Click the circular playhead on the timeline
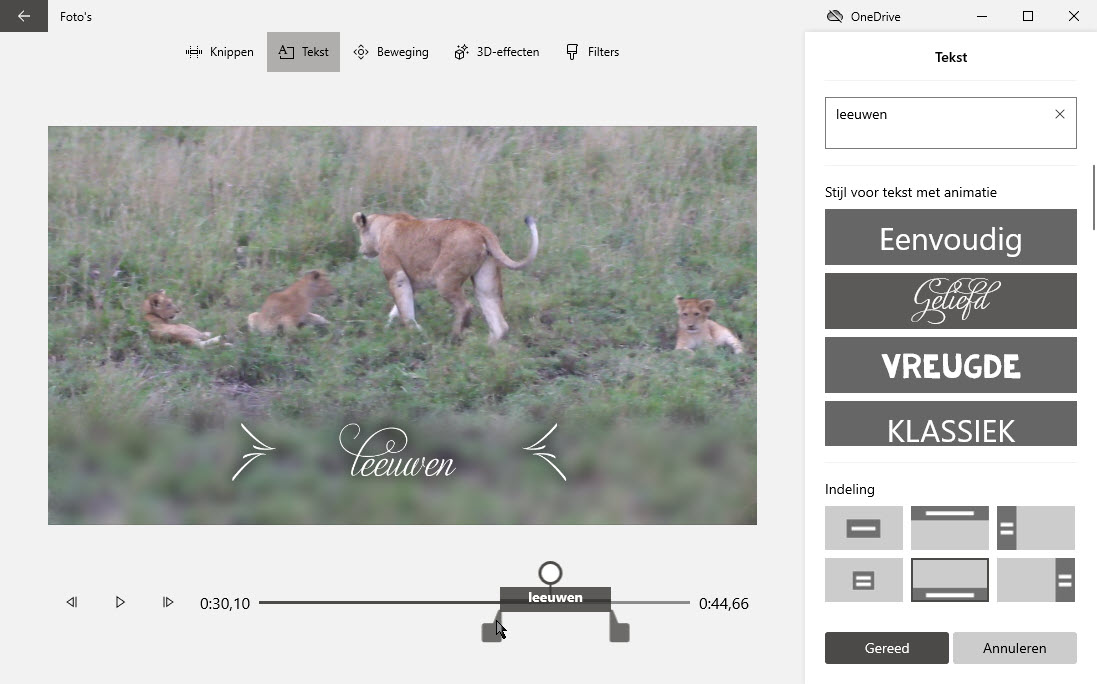Viewport: 1097px width, 684px height. click(551, 573)
